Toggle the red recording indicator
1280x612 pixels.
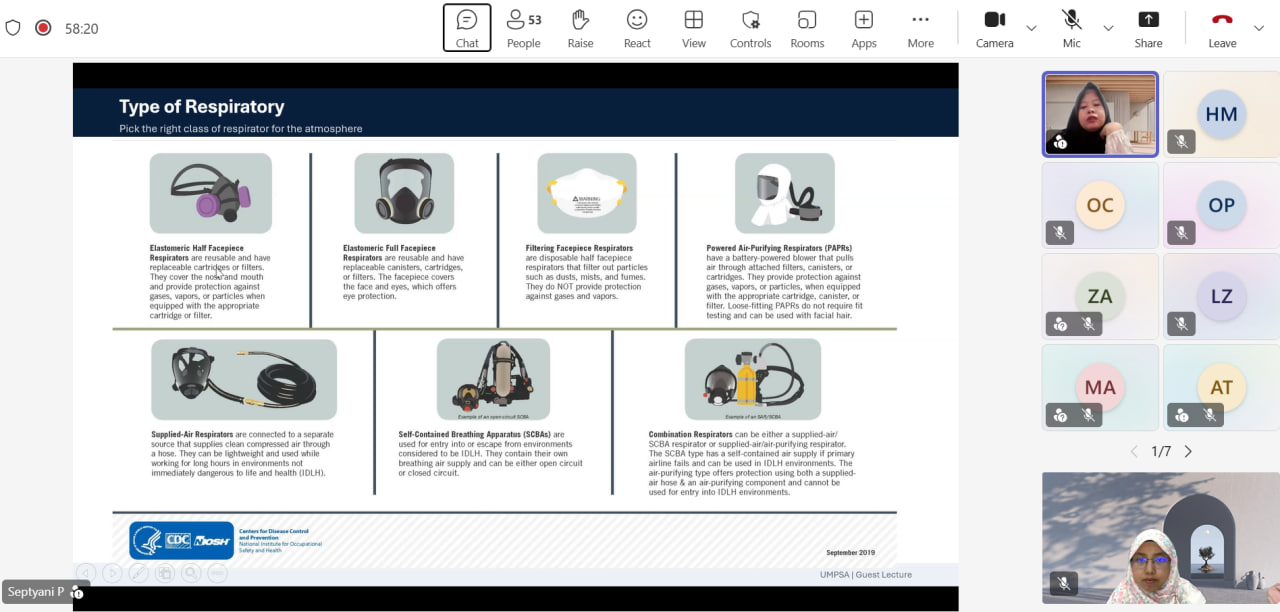[43, 28]
